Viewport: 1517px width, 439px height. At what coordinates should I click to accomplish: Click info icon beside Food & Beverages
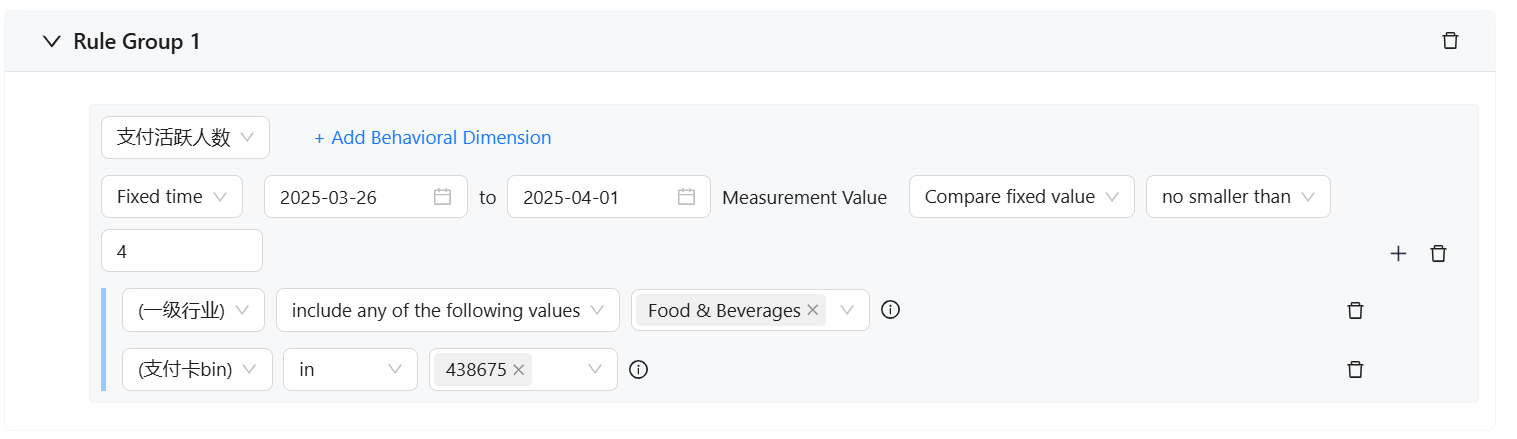point(890,310)
